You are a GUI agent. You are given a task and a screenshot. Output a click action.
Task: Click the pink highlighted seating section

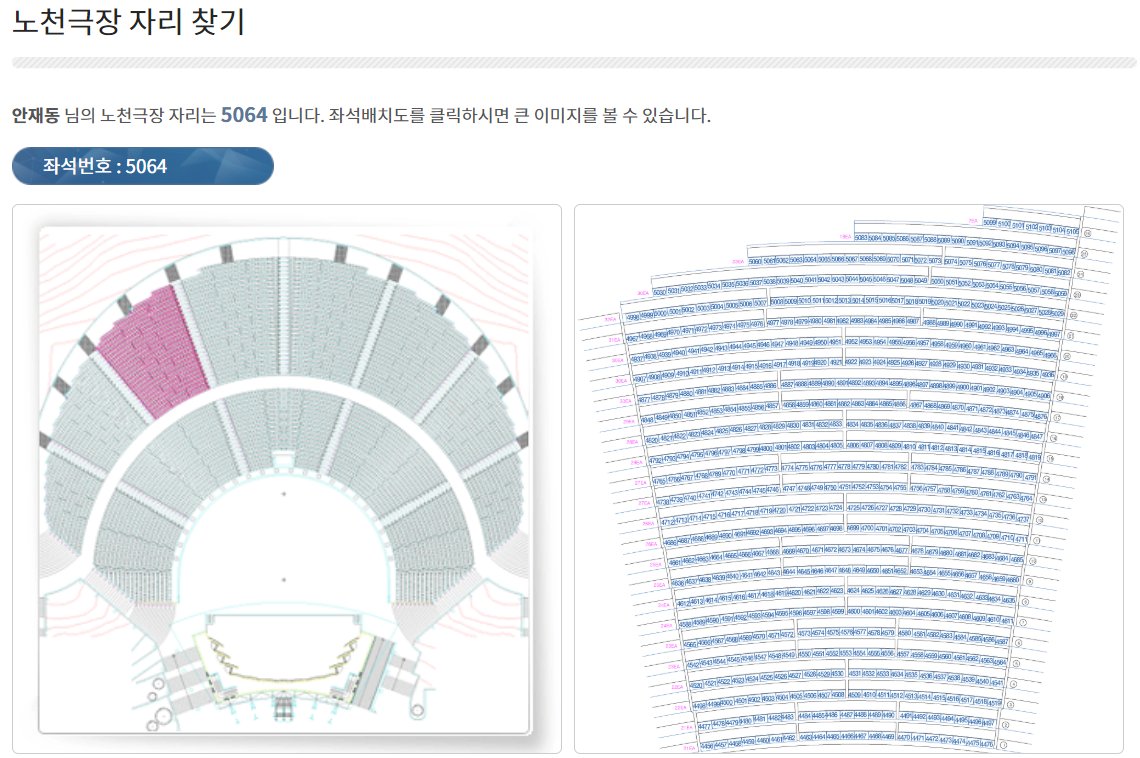coord(150,345)
